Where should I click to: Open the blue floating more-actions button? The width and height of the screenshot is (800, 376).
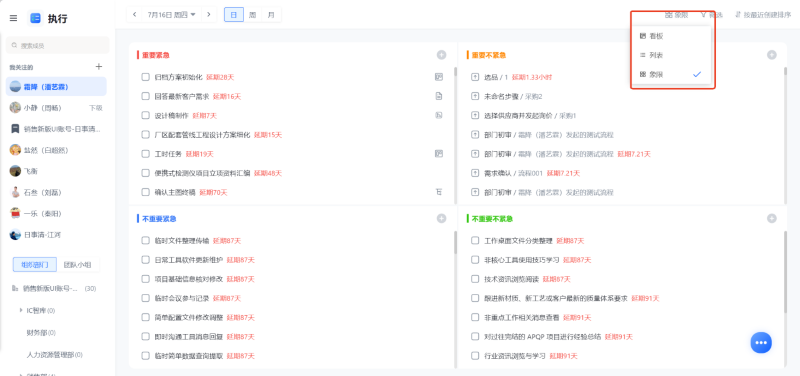(761, 342)
